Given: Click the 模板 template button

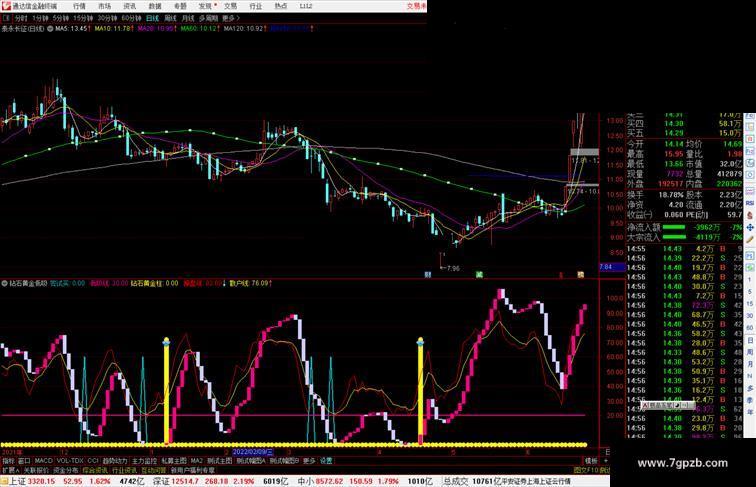Looking at the screenshot, I should [591, 461].
